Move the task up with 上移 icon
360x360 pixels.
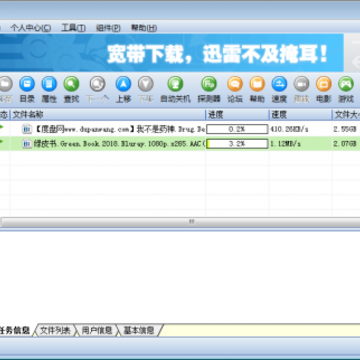point(123,84)
